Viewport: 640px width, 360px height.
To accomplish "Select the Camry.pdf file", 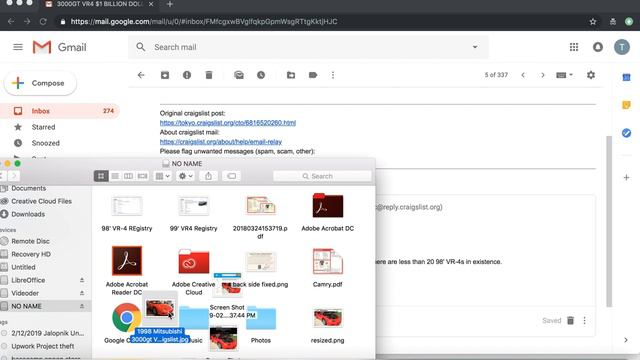I will click(328, 261).
